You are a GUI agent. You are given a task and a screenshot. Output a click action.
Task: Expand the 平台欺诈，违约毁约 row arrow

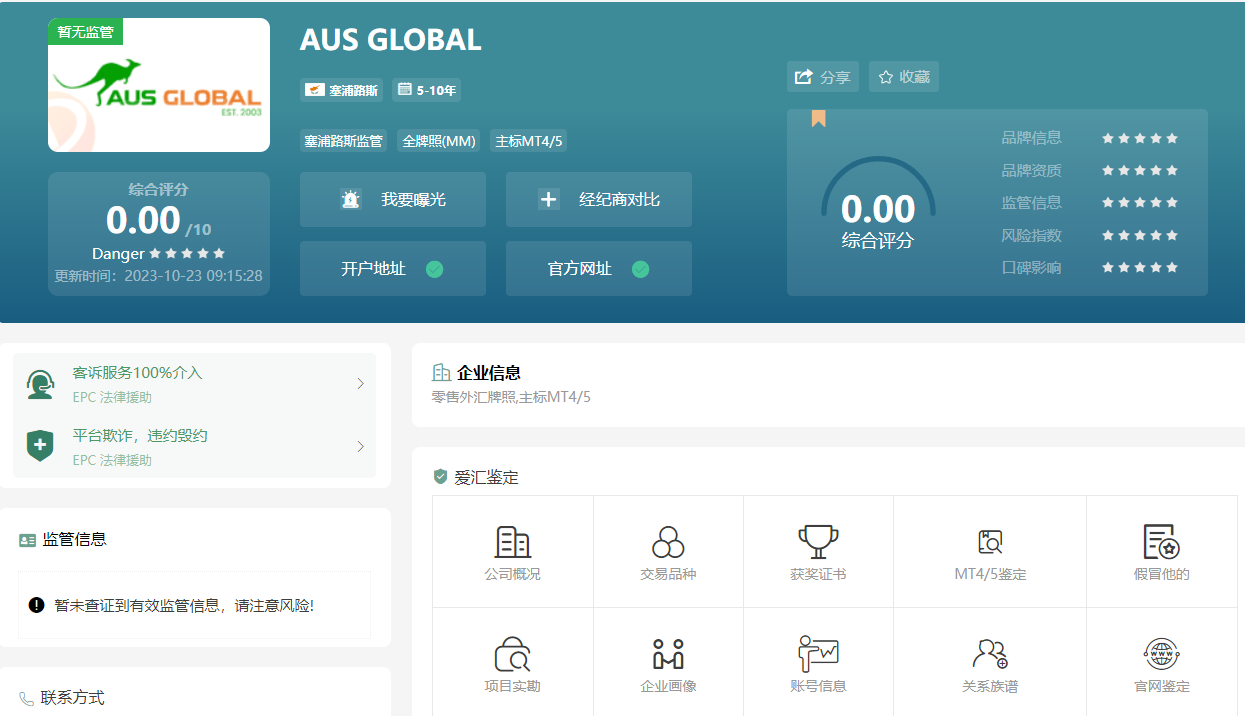[x=360, y=447]
